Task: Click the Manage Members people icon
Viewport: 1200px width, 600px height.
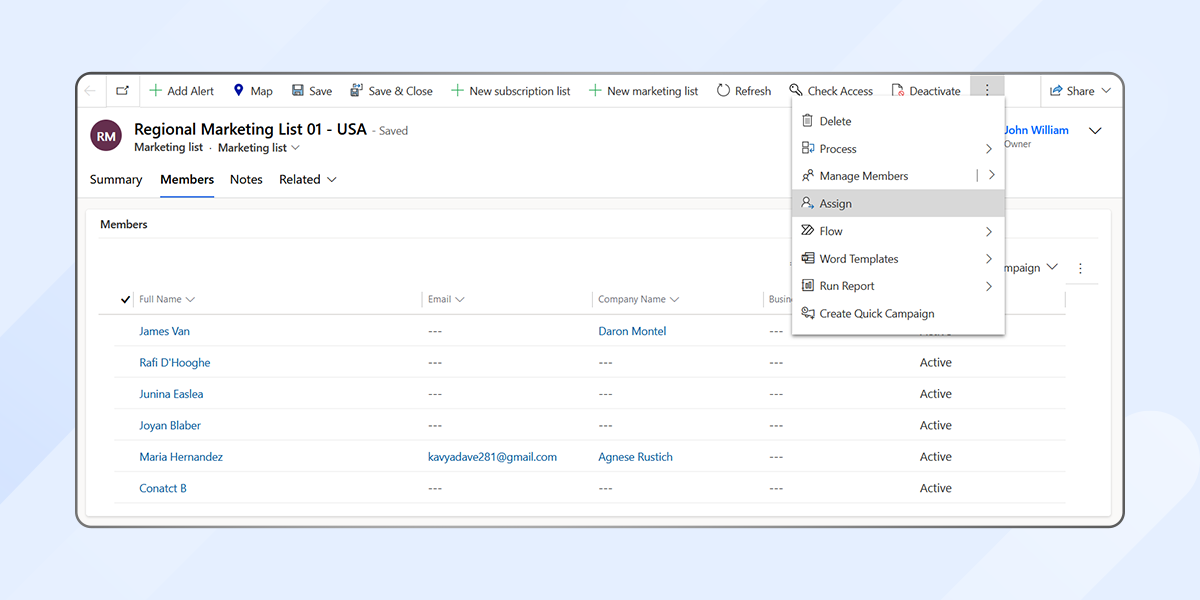Action: (808, 176)
